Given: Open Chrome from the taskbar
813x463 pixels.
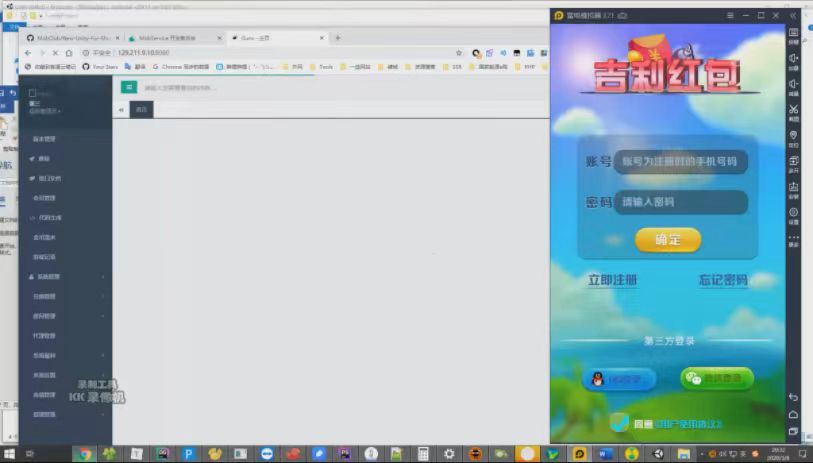Looking at the screenshot, I should point(85,454).
